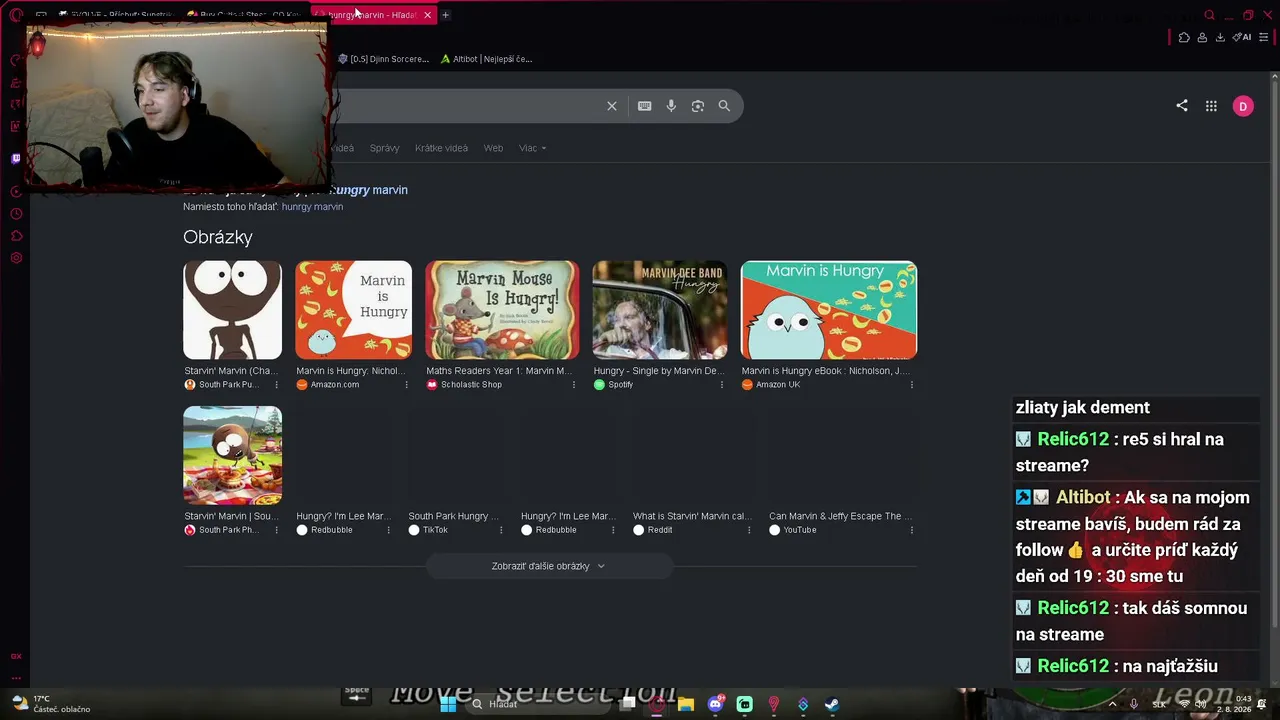Expand Zobraziť ďalšie obrázky
The height and width of the screenshot is (720, 1280).
pyautogui.click(x=548, y=566)
